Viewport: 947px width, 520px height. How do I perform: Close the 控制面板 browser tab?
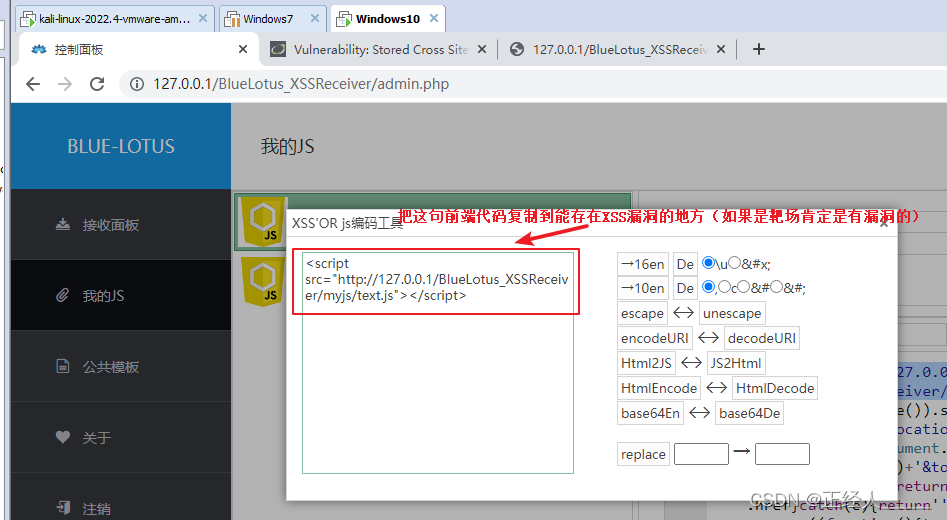(243, 50)
